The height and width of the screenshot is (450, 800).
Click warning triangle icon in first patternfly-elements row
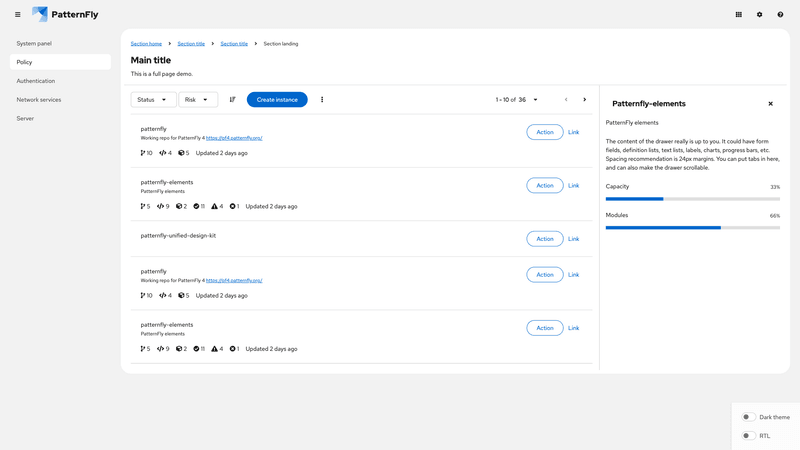pyautogui.click(x=214, y=207)
